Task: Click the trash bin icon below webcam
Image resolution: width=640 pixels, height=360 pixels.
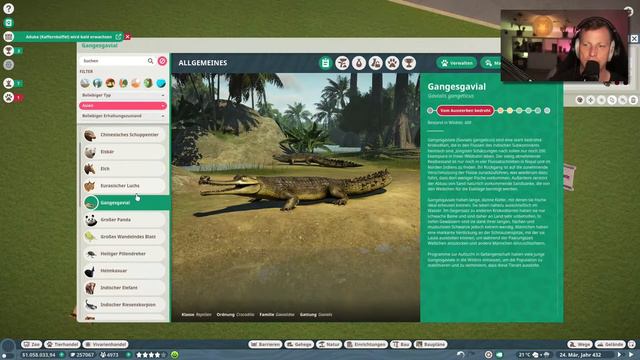Action: coord(633,100)
